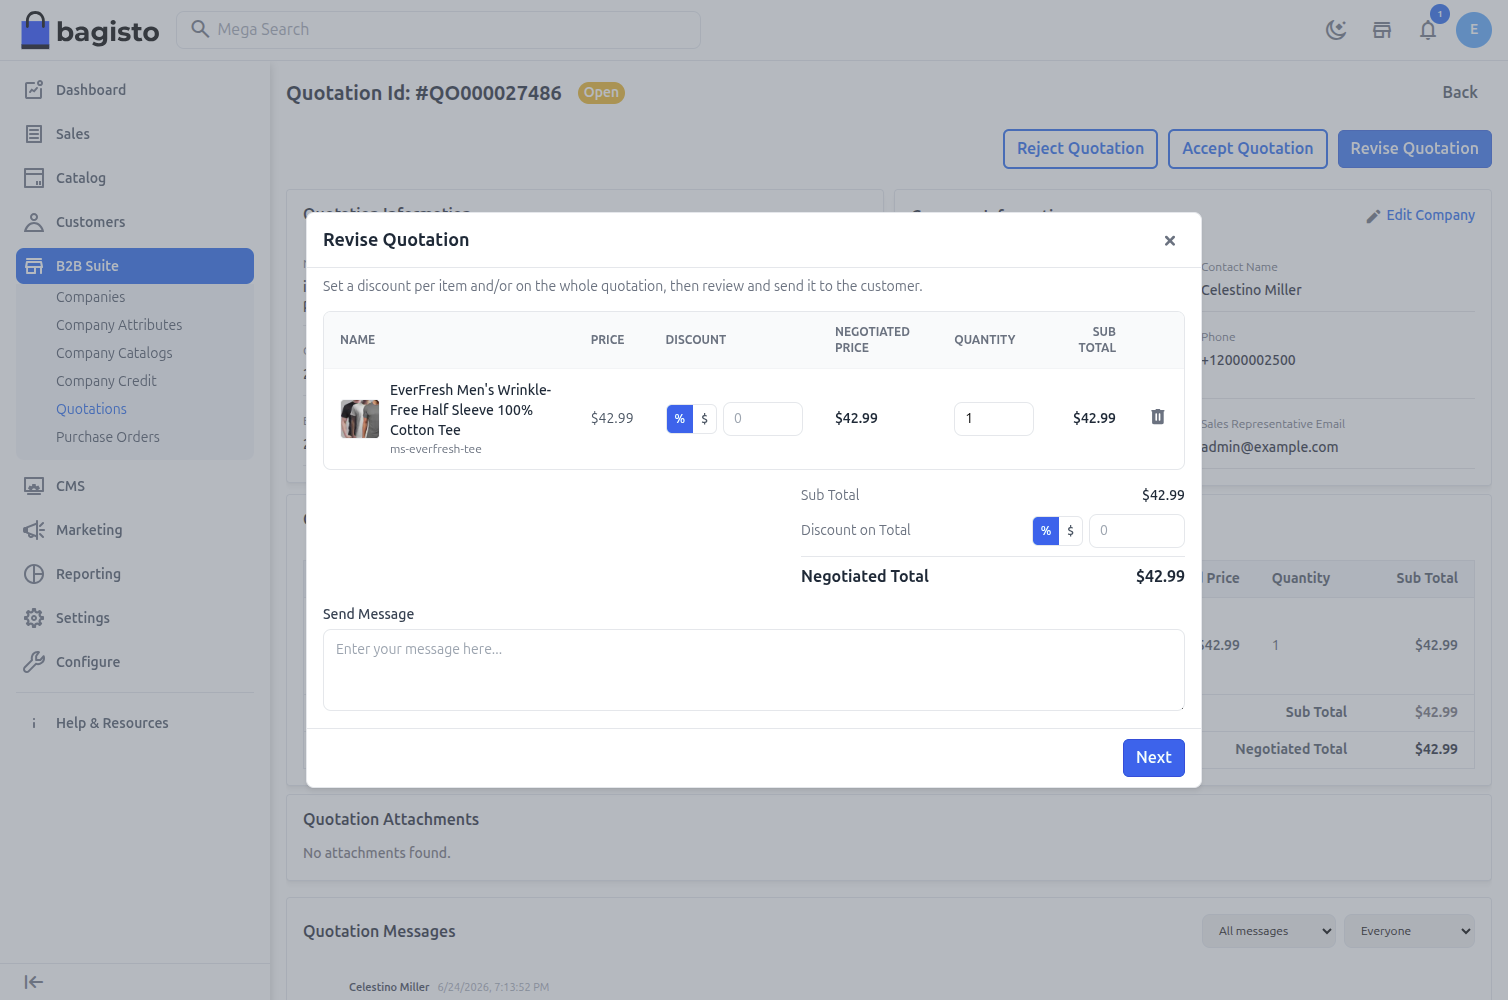Click the EverFresh tee product thumbnail
The image size is (1508, 1000).
point(360,419)
